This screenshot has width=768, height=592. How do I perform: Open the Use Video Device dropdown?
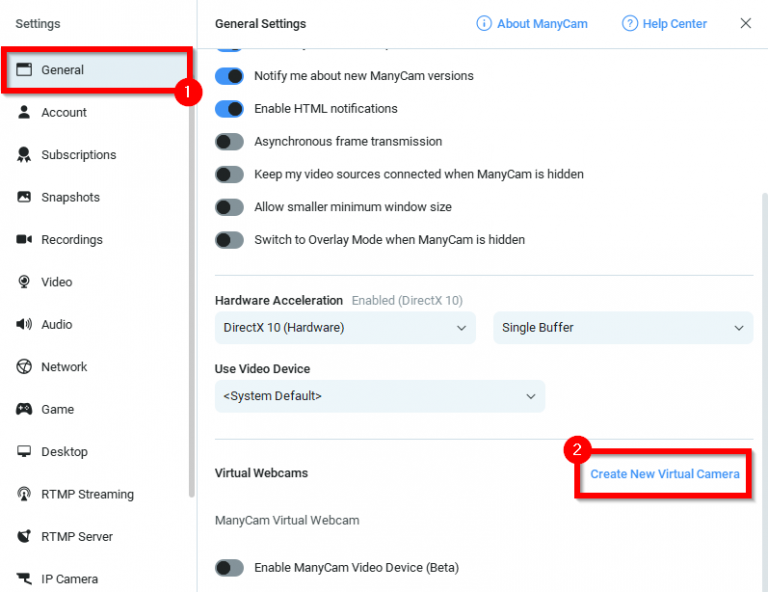tap(380, 396)
